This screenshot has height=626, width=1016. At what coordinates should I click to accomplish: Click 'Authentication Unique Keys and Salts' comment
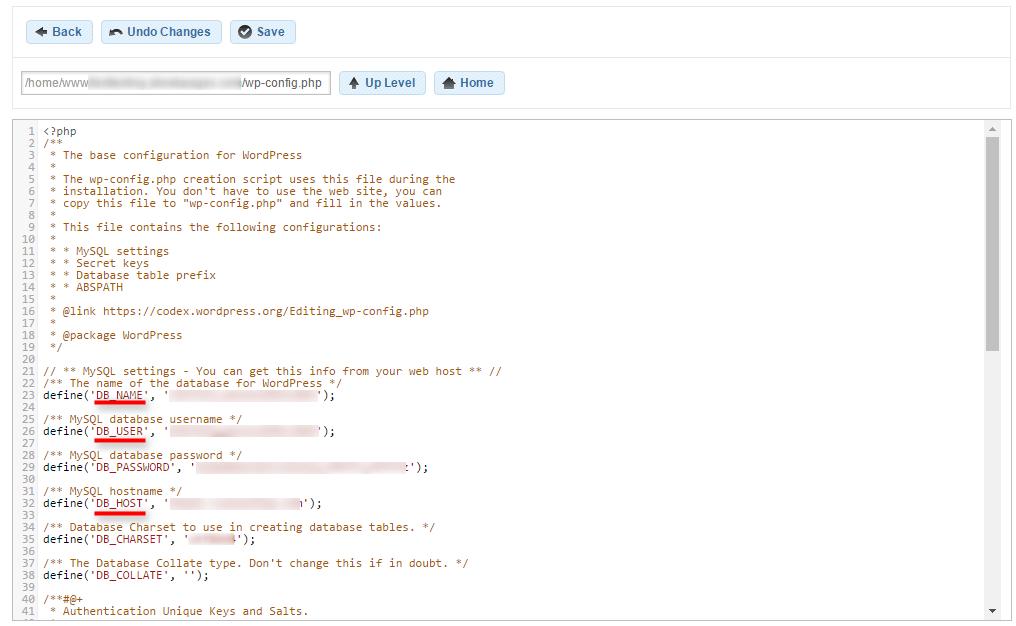coord(185,611)
